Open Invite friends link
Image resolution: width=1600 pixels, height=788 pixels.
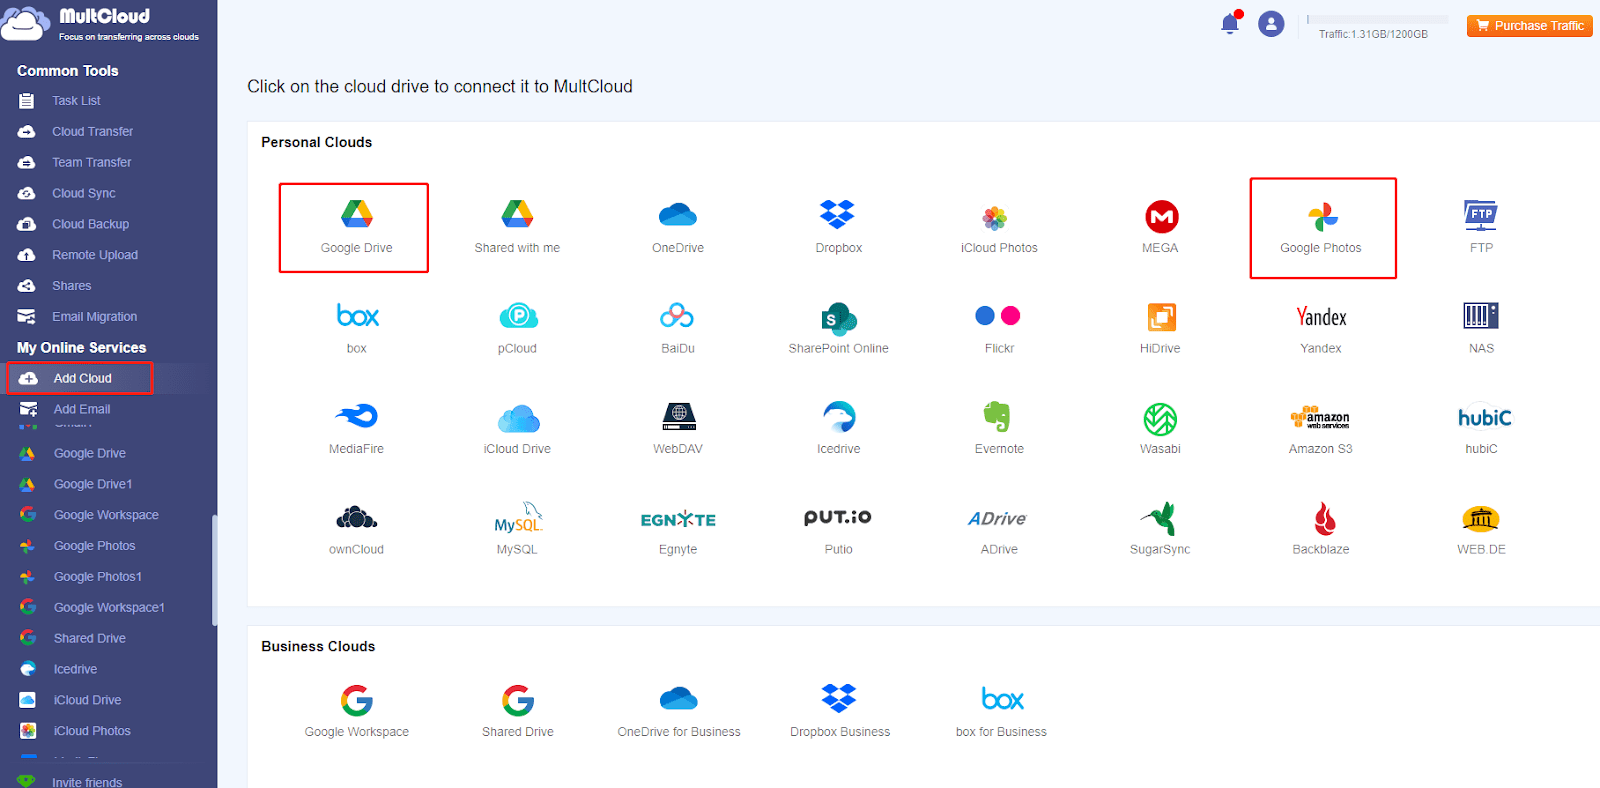(87, 782)
